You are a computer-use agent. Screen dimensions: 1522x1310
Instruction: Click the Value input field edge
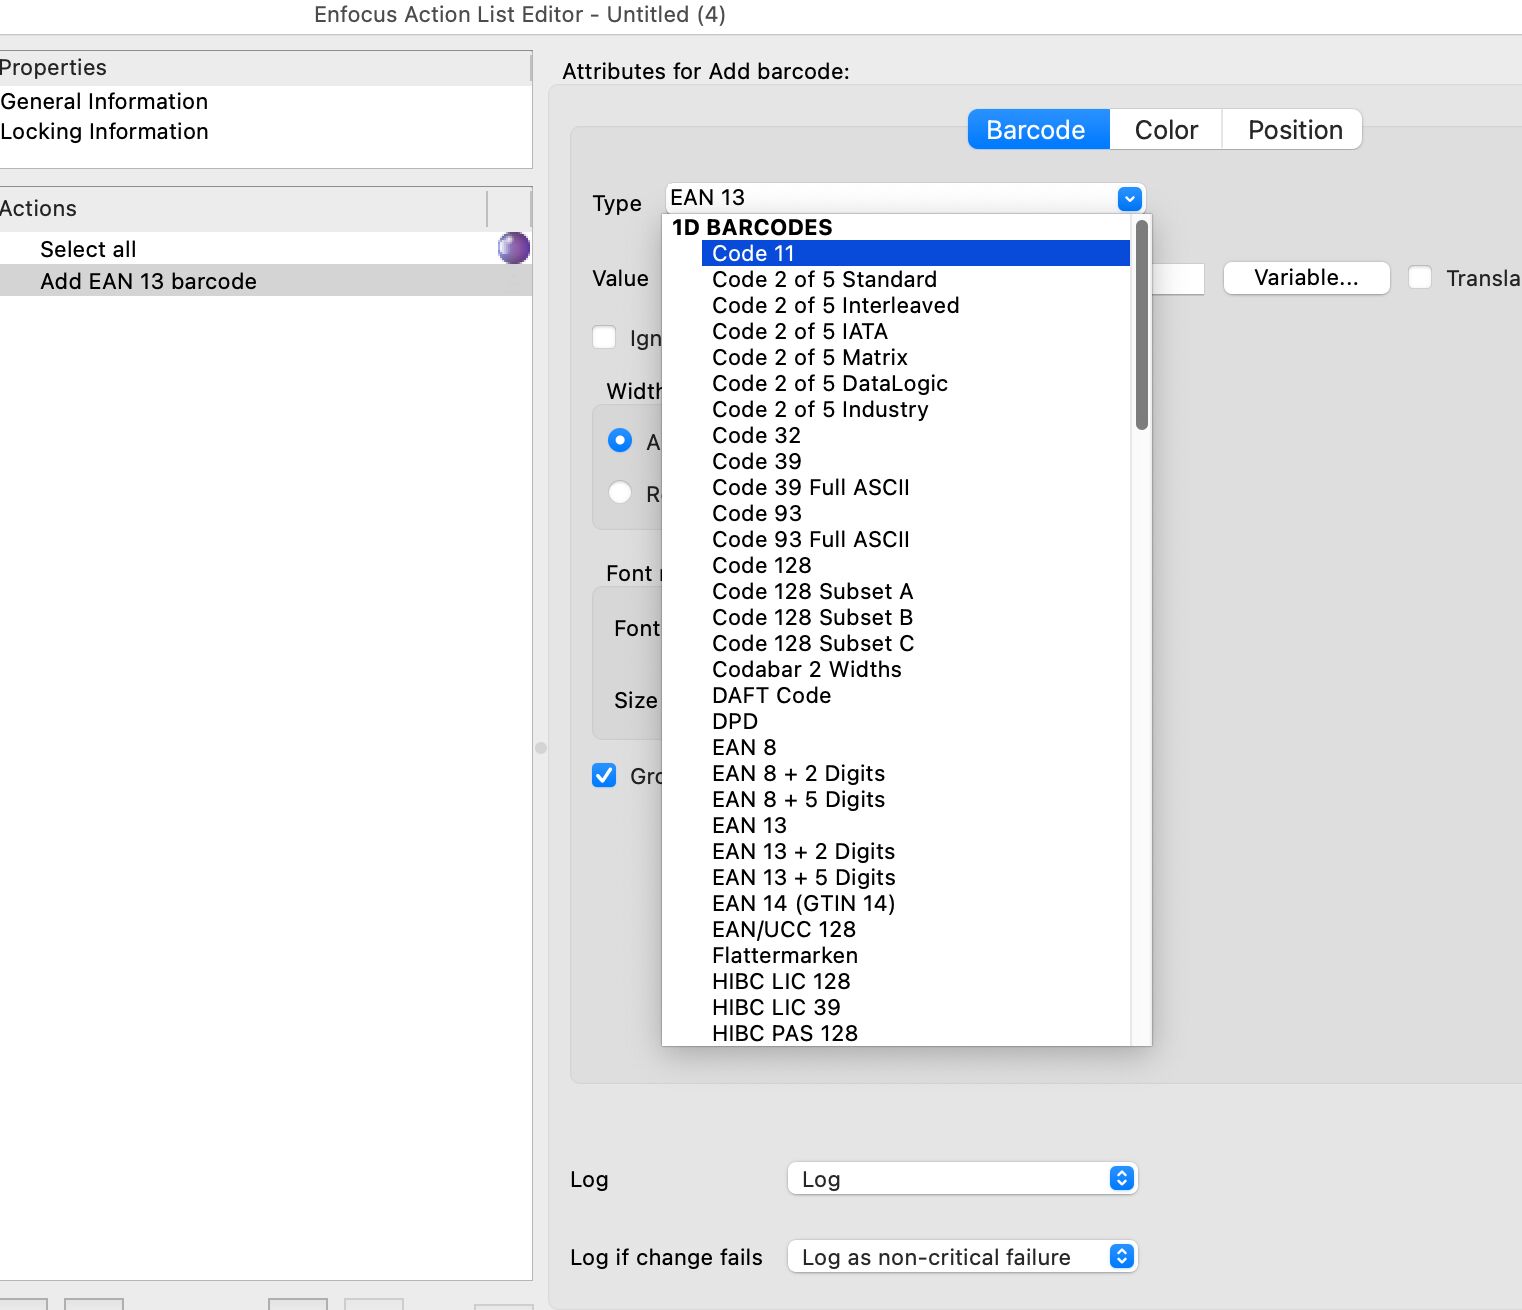tap(1178, 279)
